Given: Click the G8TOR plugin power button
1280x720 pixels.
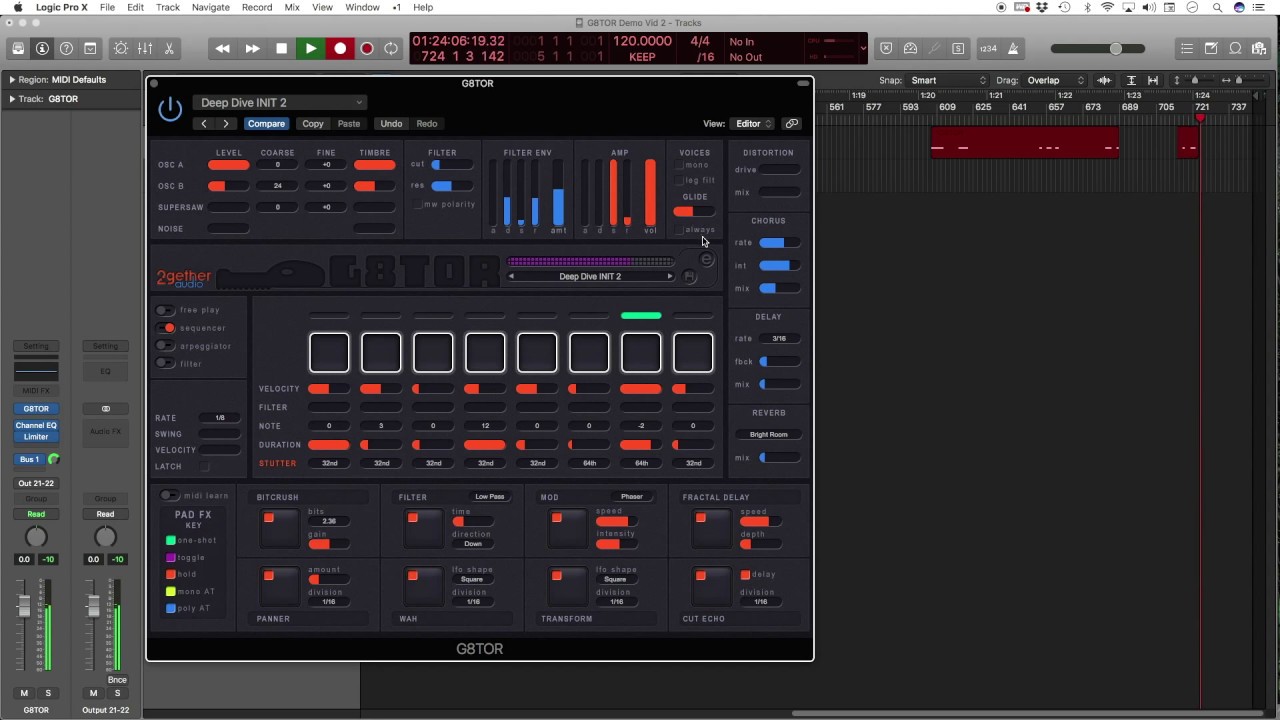Looking at the screenshot, I should tap(170, 110).
